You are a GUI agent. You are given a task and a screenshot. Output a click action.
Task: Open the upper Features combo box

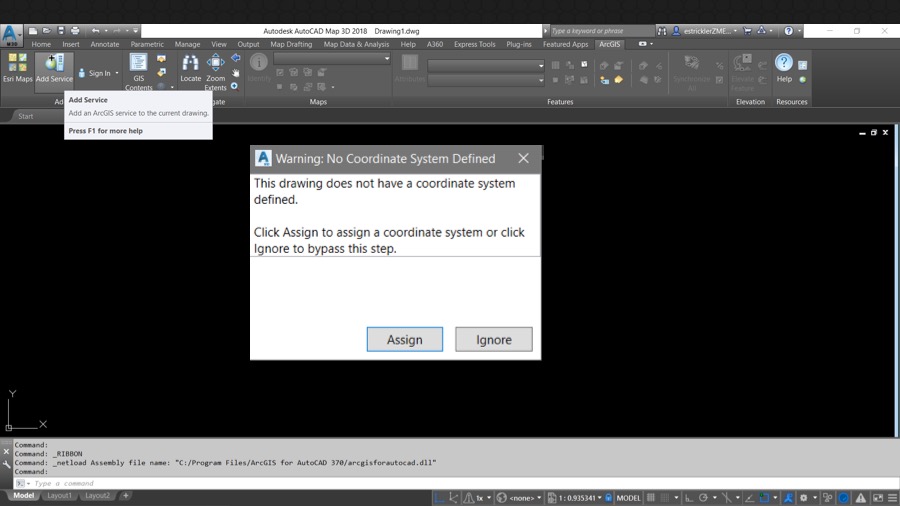tap(486, 65)
